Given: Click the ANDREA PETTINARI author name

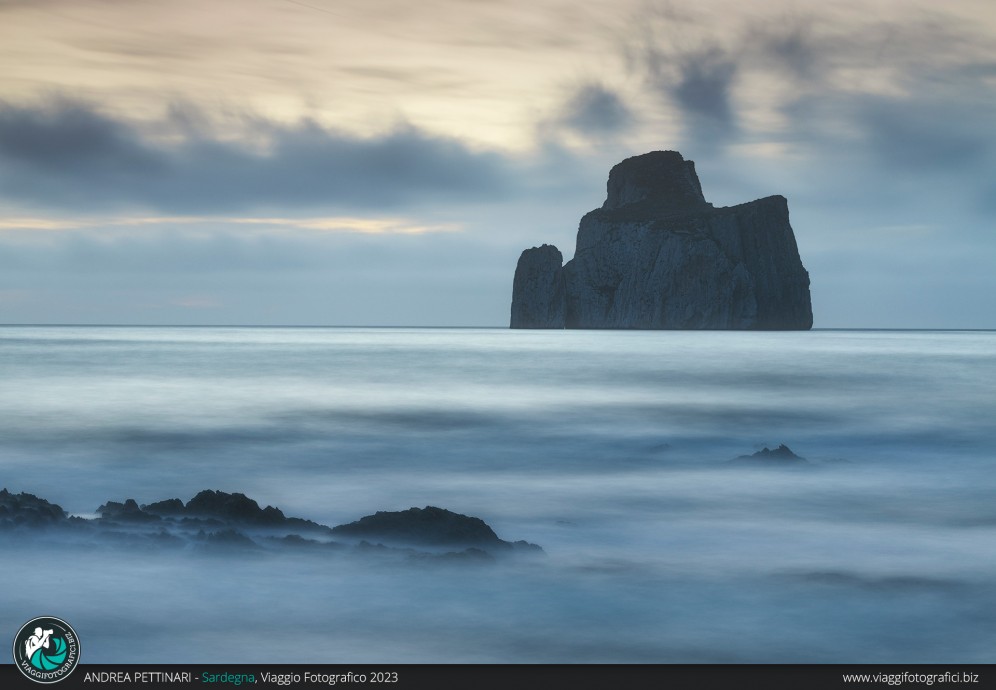Looking at the screenshot, I should pos(137,677).
